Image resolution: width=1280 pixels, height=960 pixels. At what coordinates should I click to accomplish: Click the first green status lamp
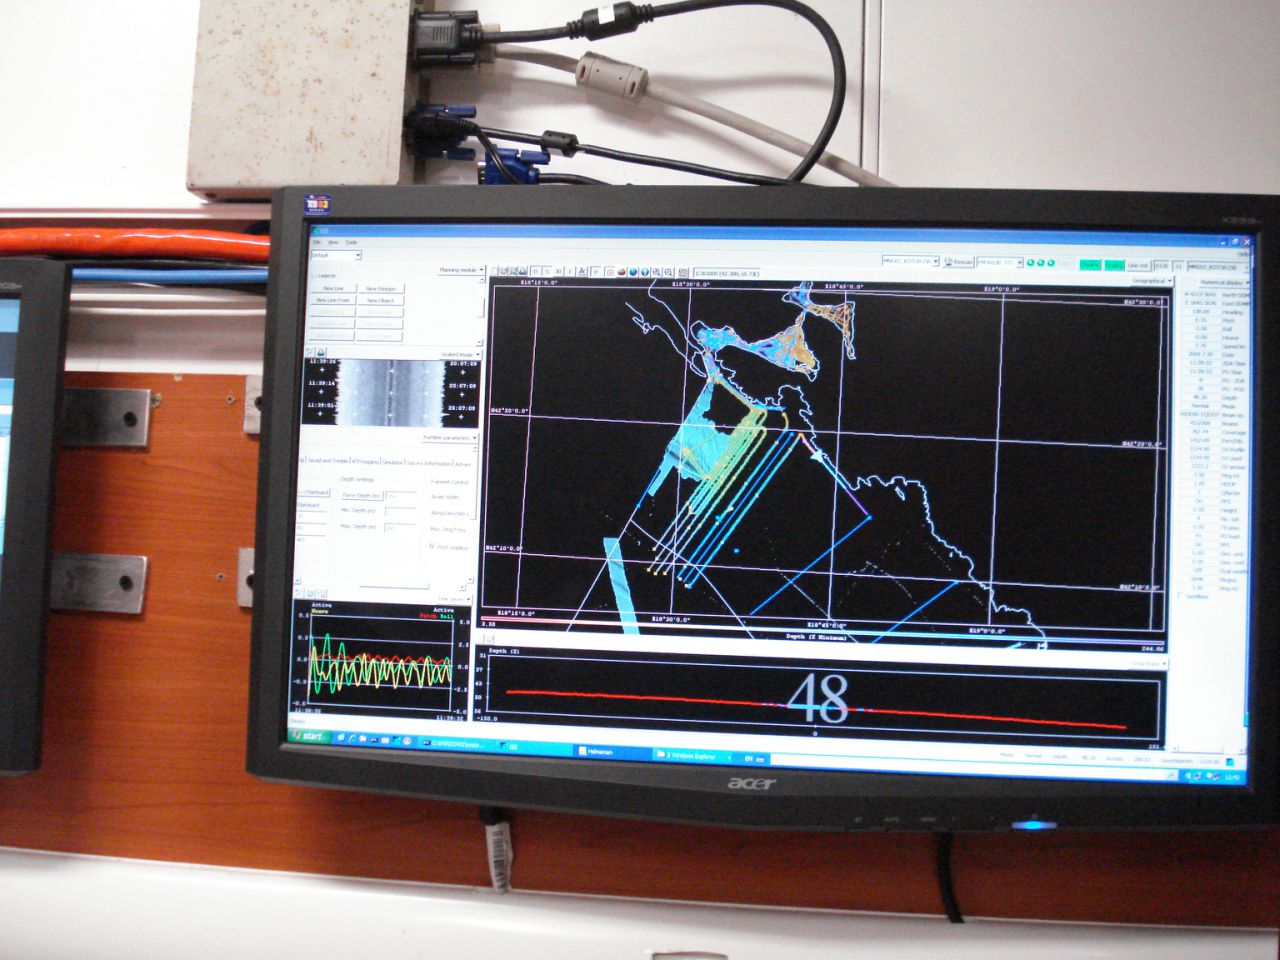click(1030, 263)
